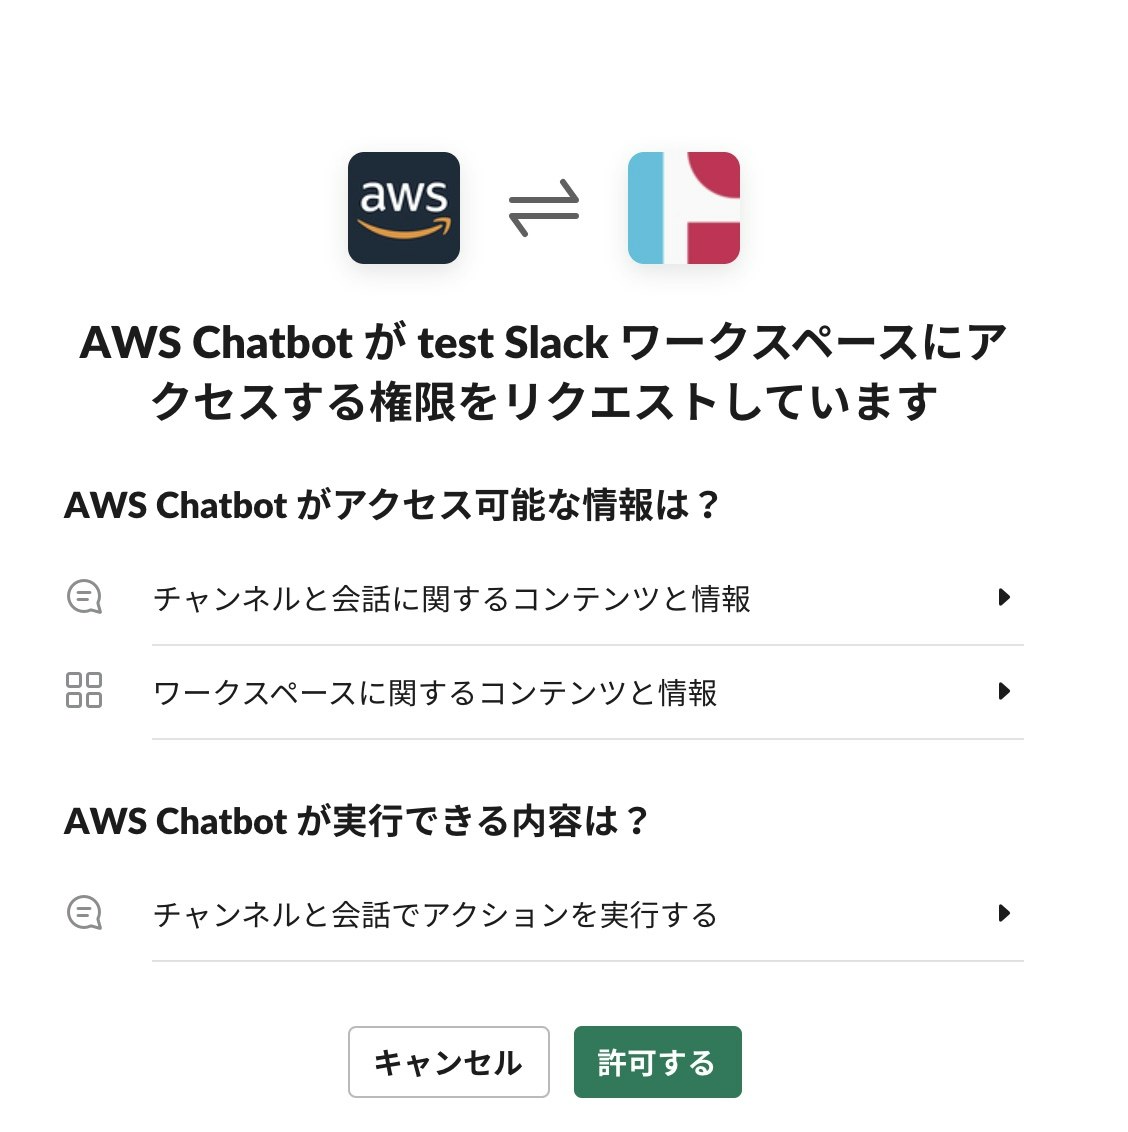
Task: Expand the チャンネルと会話でアクションを実行する arrow
Action: click(1004, 913)
